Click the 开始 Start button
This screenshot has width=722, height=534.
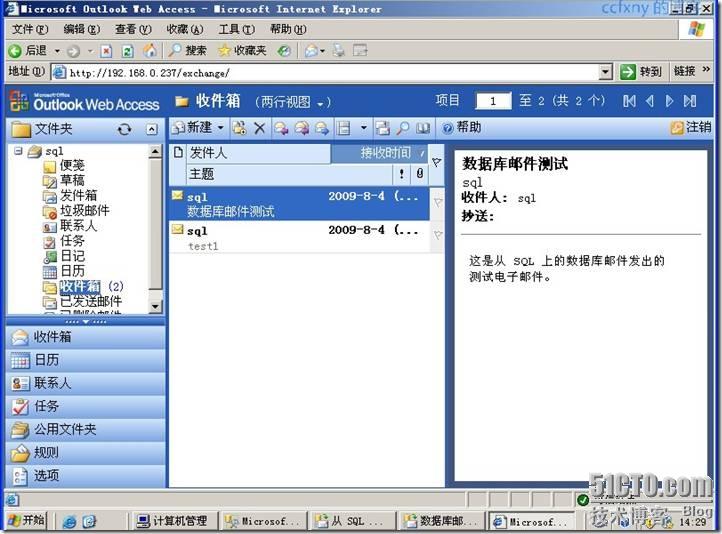26,521
